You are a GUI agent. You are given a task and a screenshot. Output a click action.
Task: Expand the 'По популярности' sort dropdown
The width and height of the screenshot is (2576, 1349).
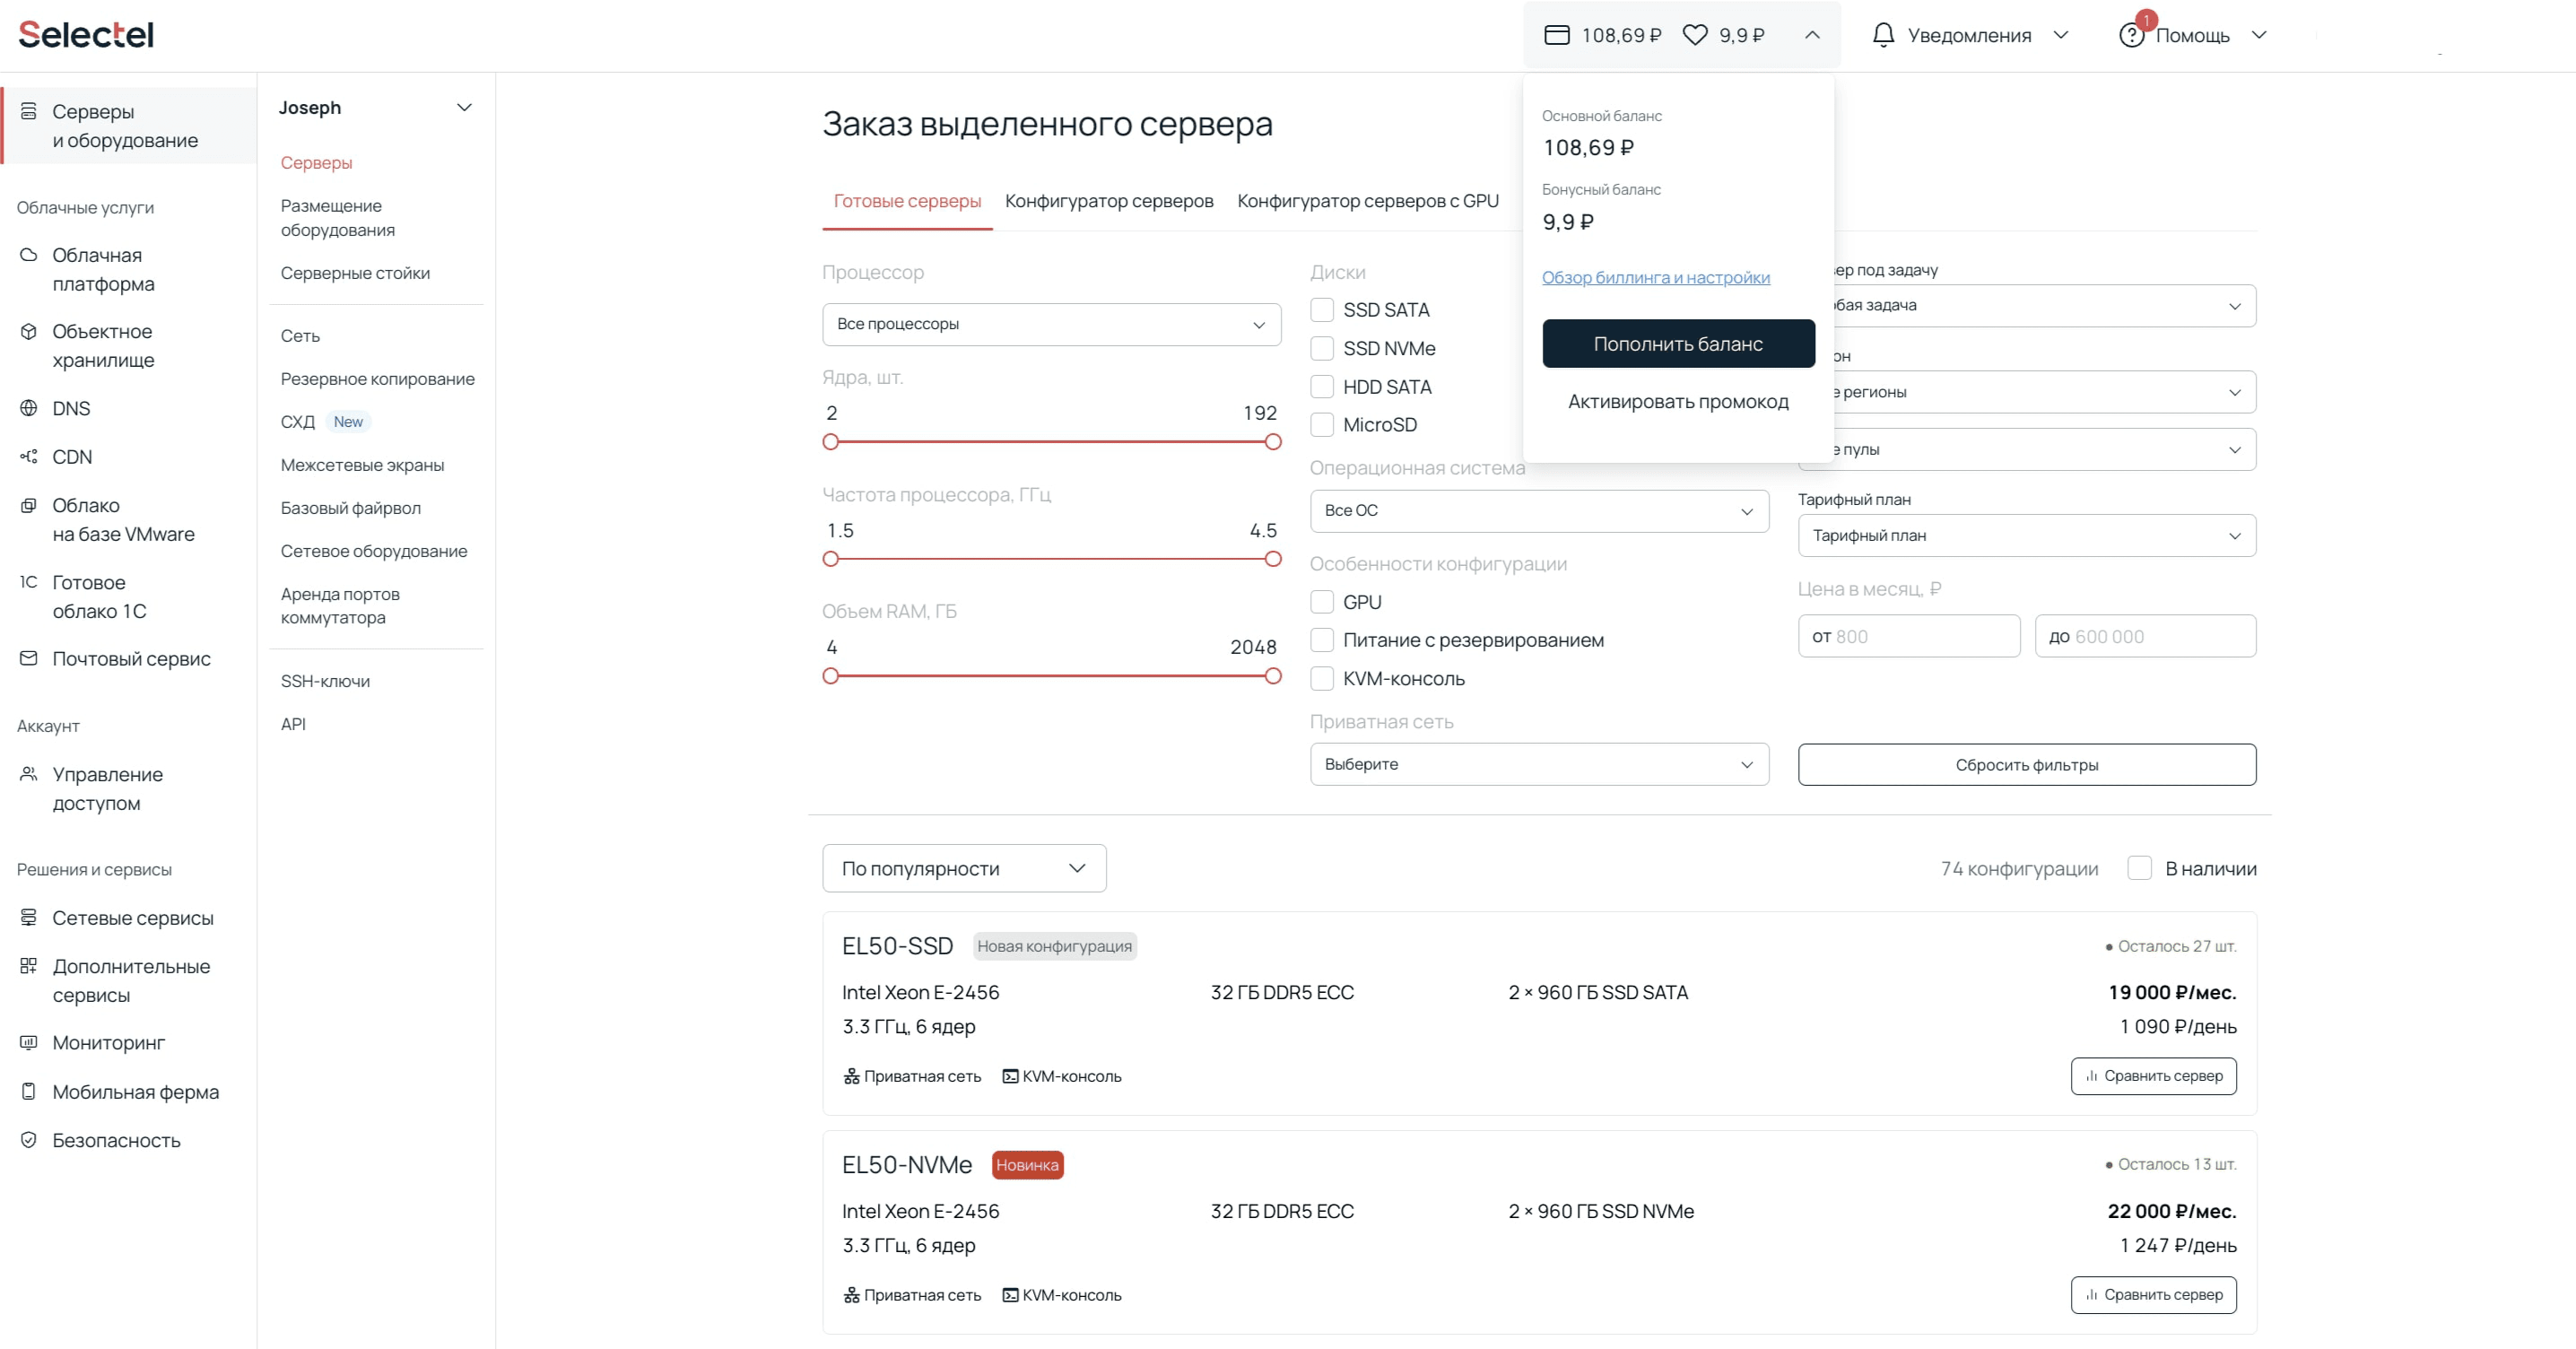point(963,868)
